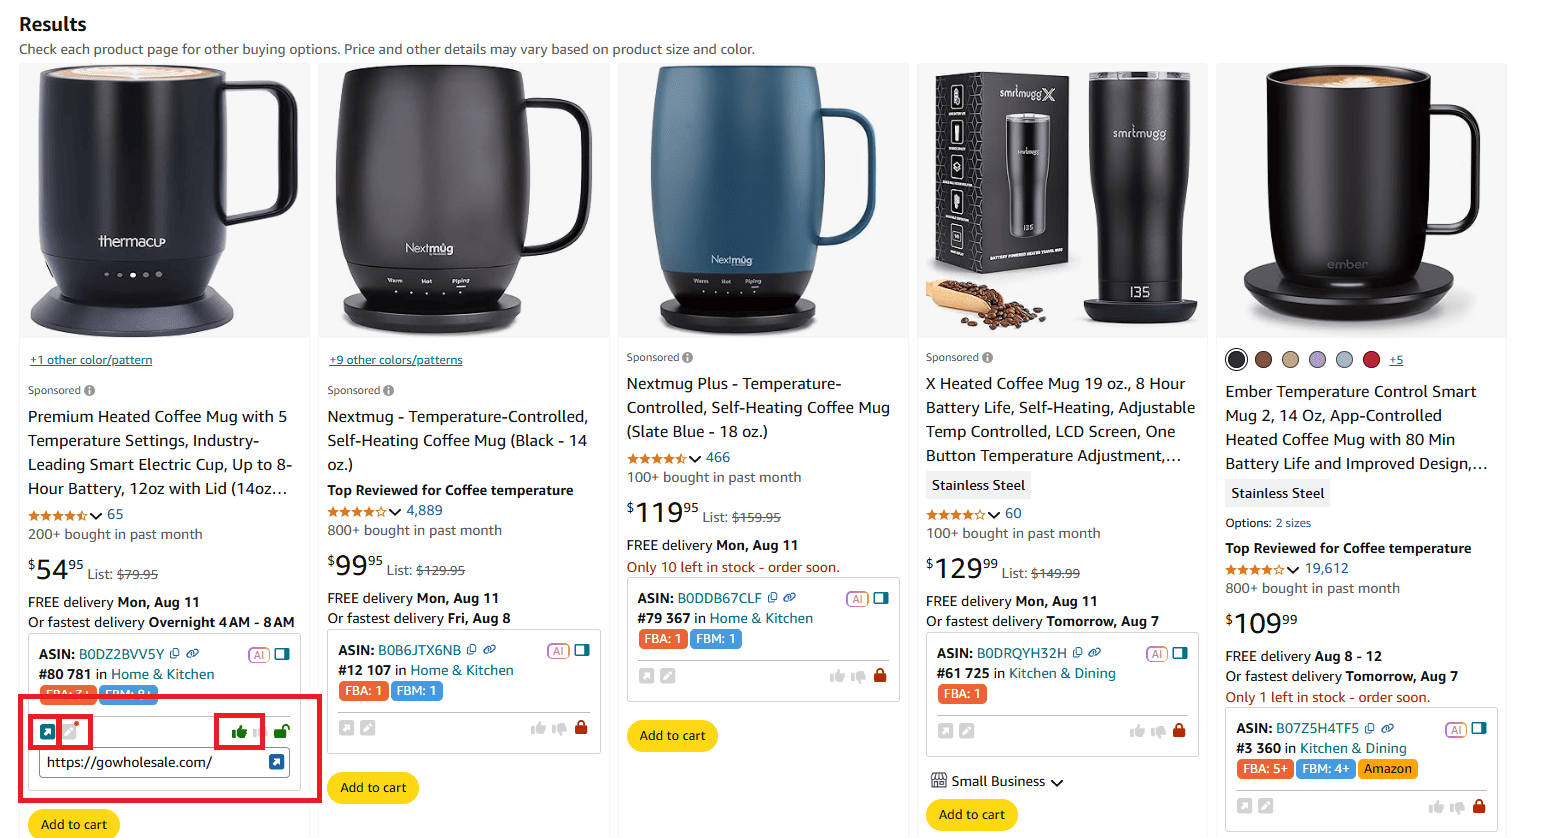Give a thumbs up to the Thermacup product

[x=240, y=731]
